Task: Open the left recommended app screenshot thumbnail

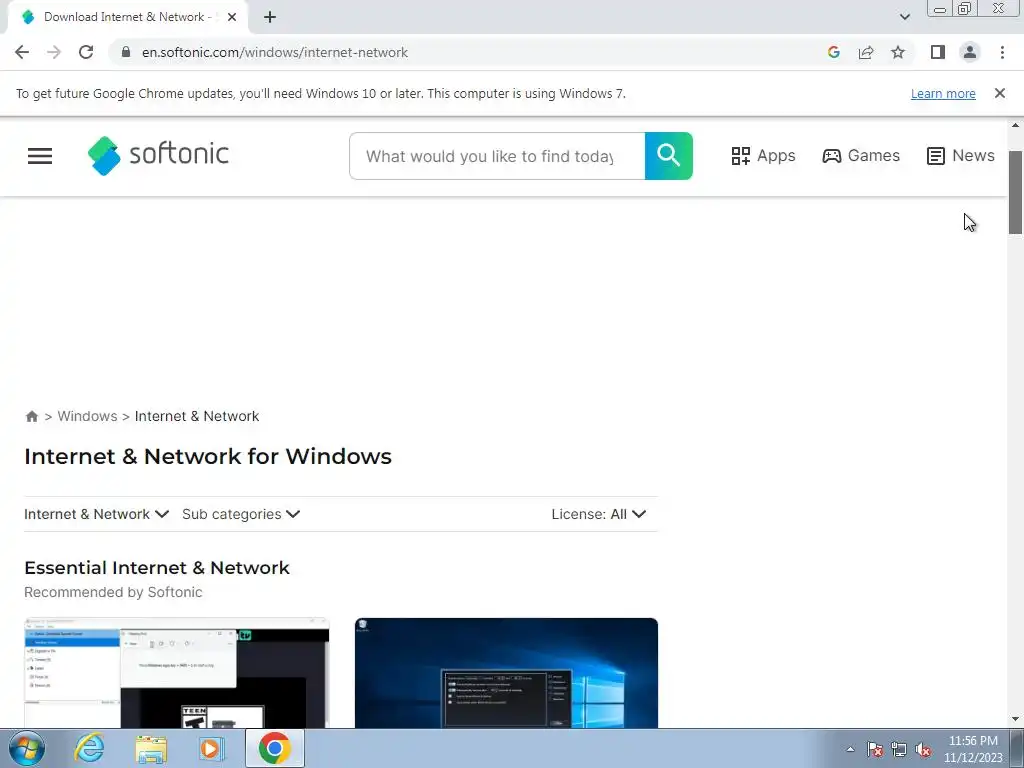Action: click(x=176, y=673)
